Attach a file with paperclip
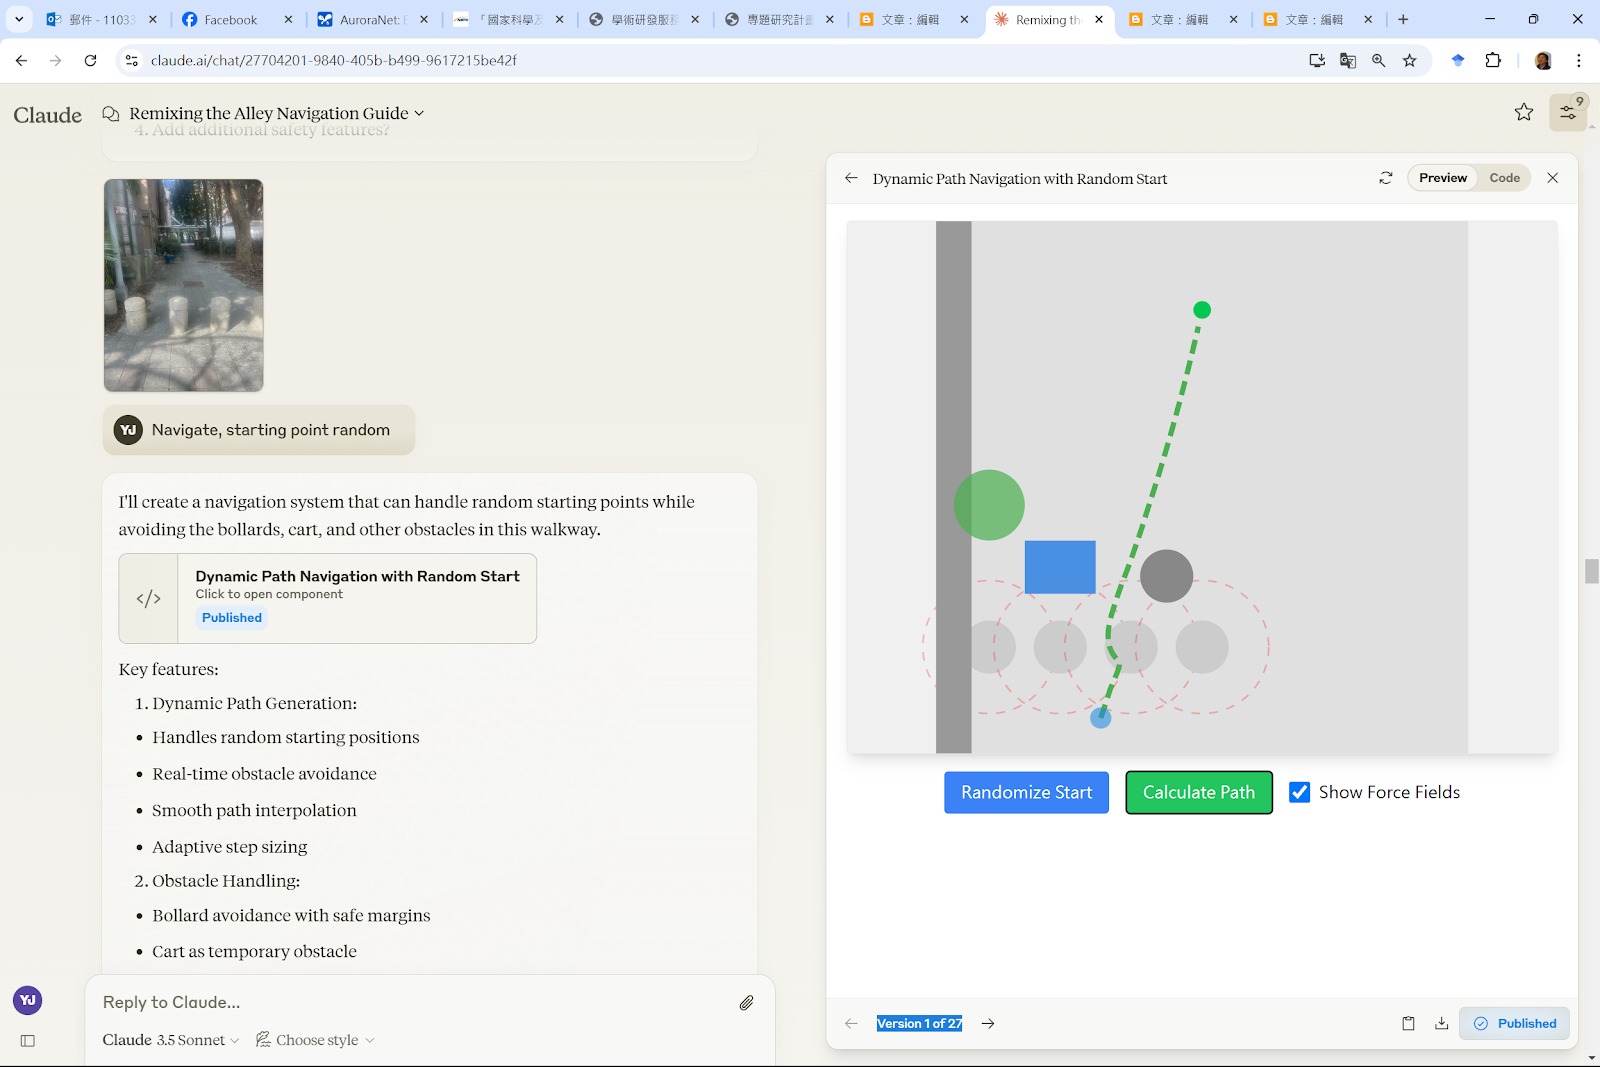This screenshot has height=1067, width=1600. 746,1002
